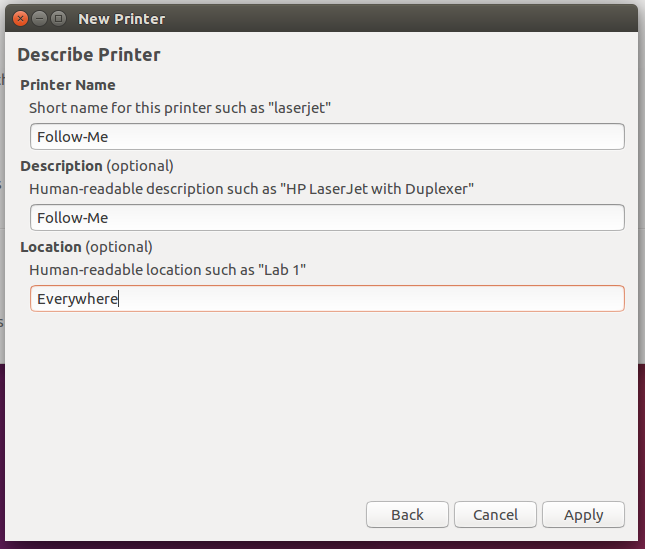Viewport: 645px width, 549px height.
Task: Place cursor in Location field containing Everywhere
Action: (x=327, y=299)
